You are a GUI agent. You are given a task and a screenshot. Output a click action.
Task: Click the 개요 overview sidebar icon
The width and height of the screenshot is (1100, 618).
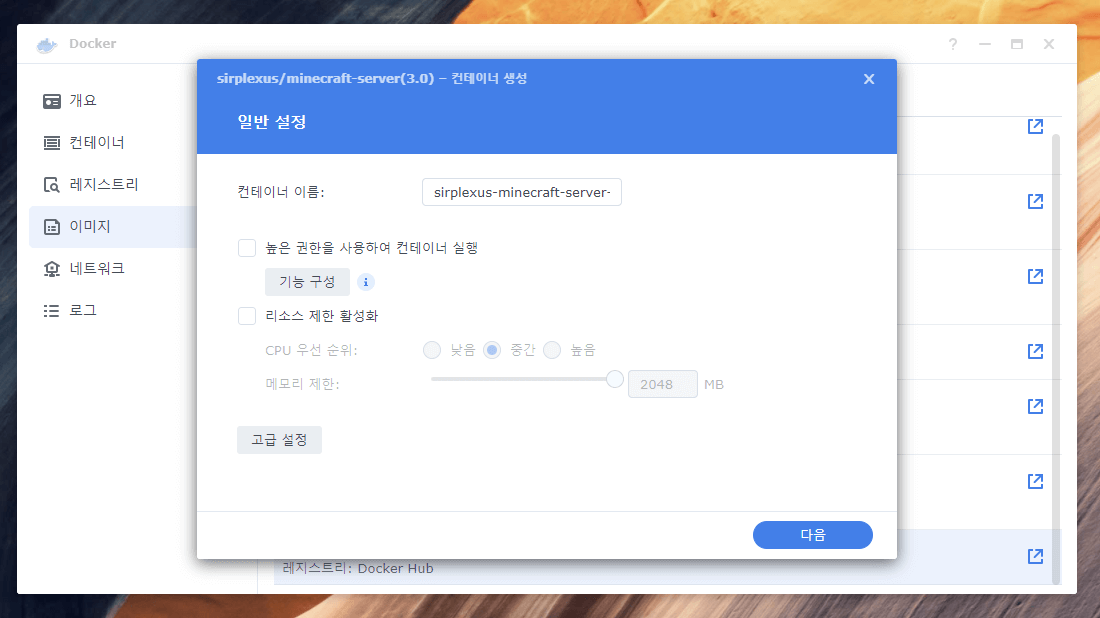pyautogui.click(x=52, y=101)
